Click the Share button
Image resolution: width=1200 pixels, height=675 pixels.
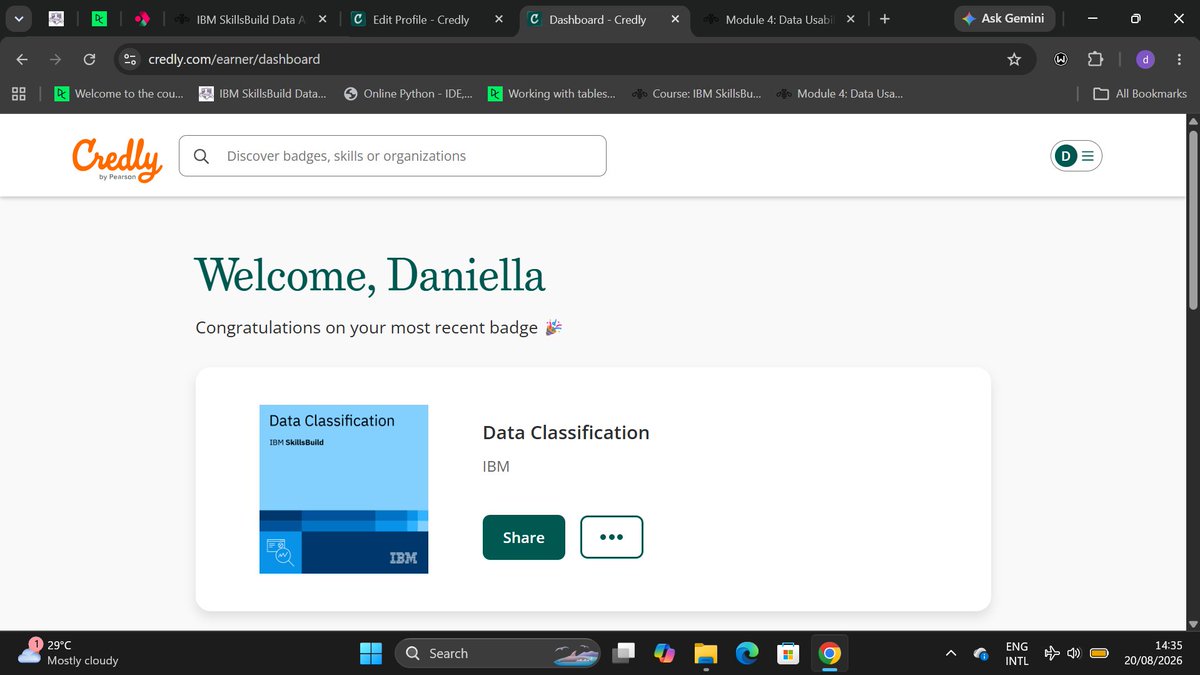click(x=524, y=537)
